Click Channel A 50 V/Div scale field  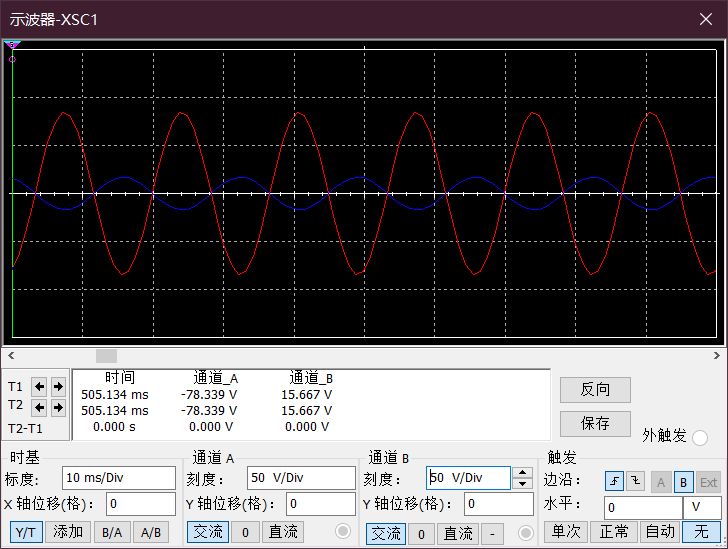(x=301, y=478)
